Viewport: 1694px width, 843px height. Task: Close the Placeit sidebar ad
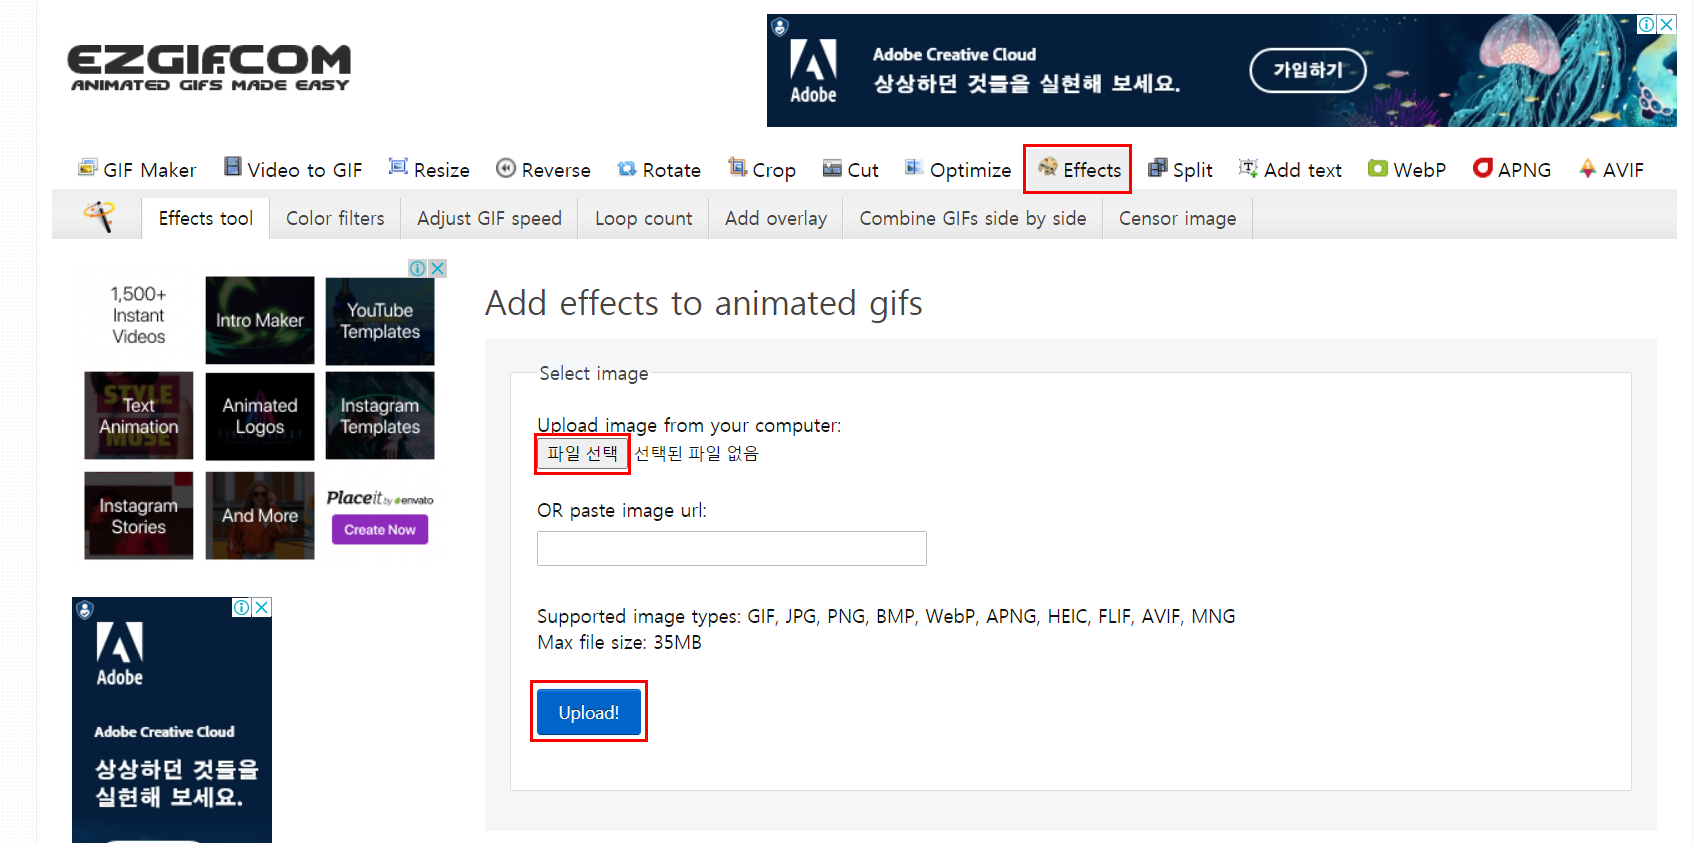[437, 268]
